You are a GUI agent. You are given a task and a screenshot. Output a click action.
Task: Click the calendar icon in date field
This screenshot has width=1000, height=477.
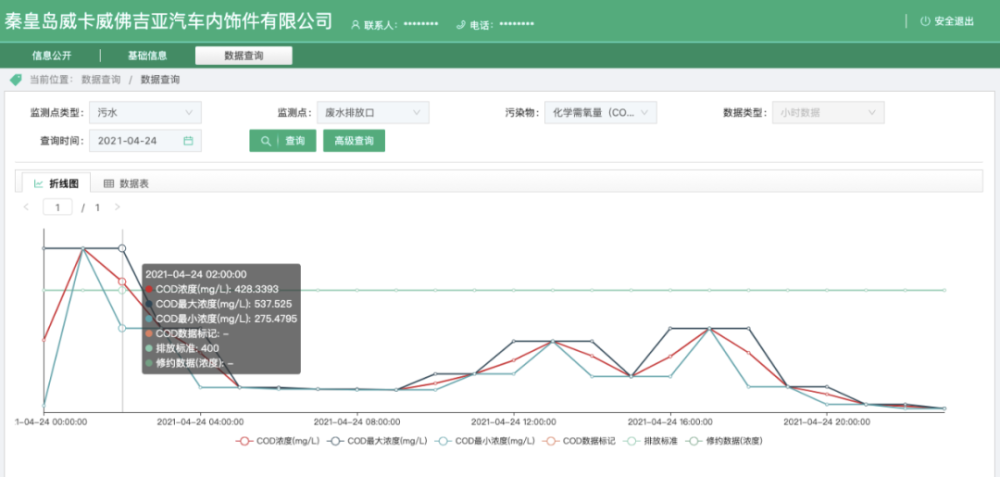pyautogui.click(x=188, y=141)
